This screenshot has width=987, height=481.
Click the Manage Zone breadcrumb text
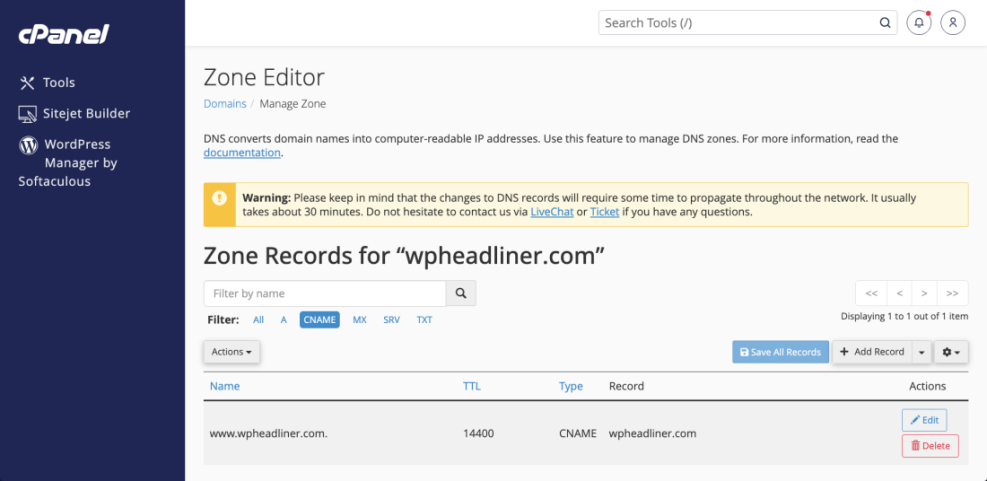[x=293, y=104]
